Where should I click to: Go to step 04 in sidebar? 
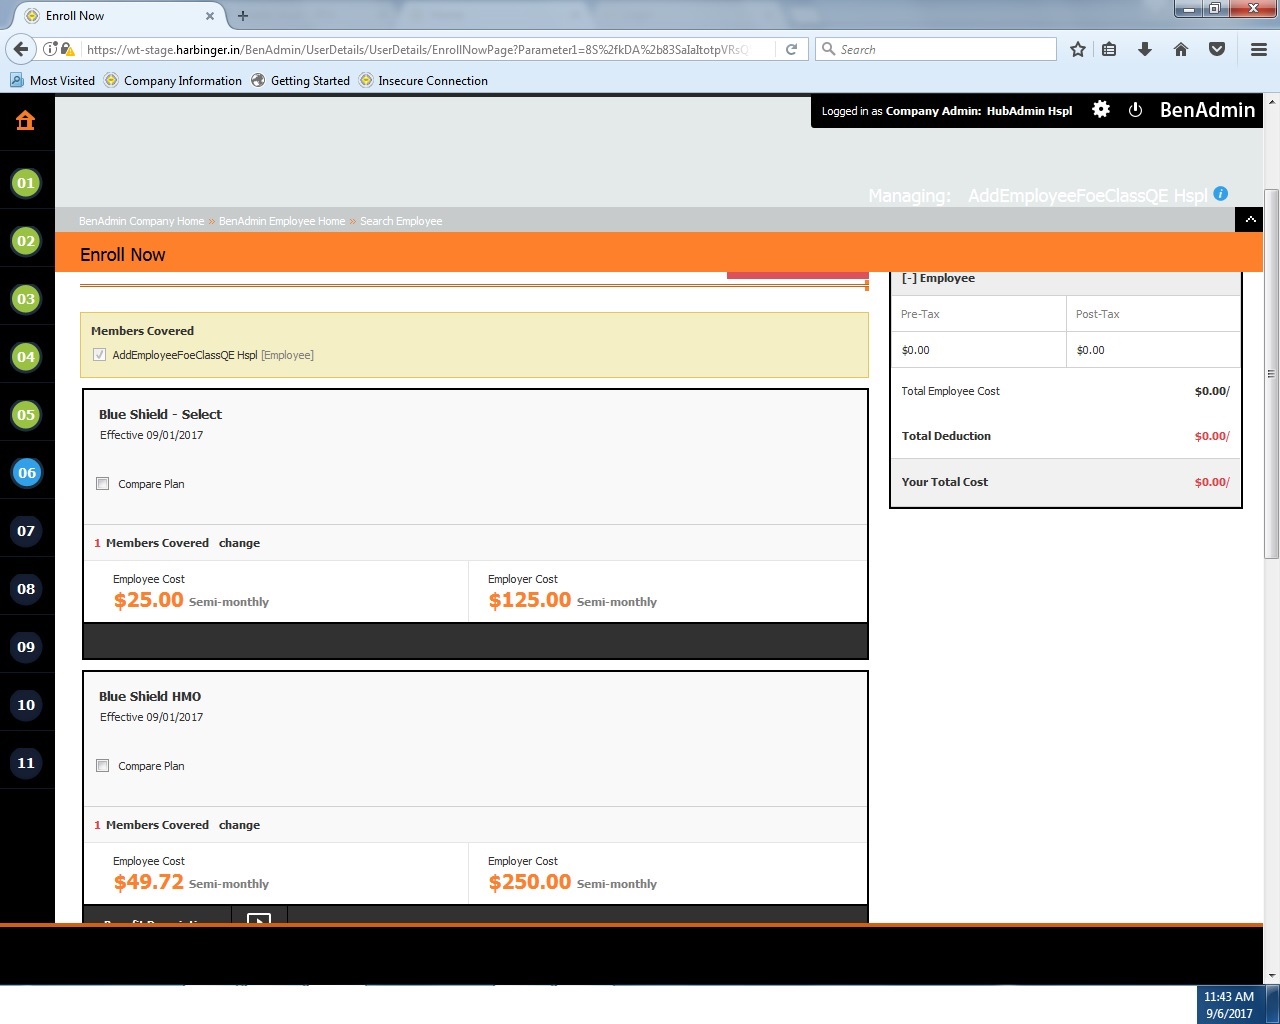[x=26, y=357]
